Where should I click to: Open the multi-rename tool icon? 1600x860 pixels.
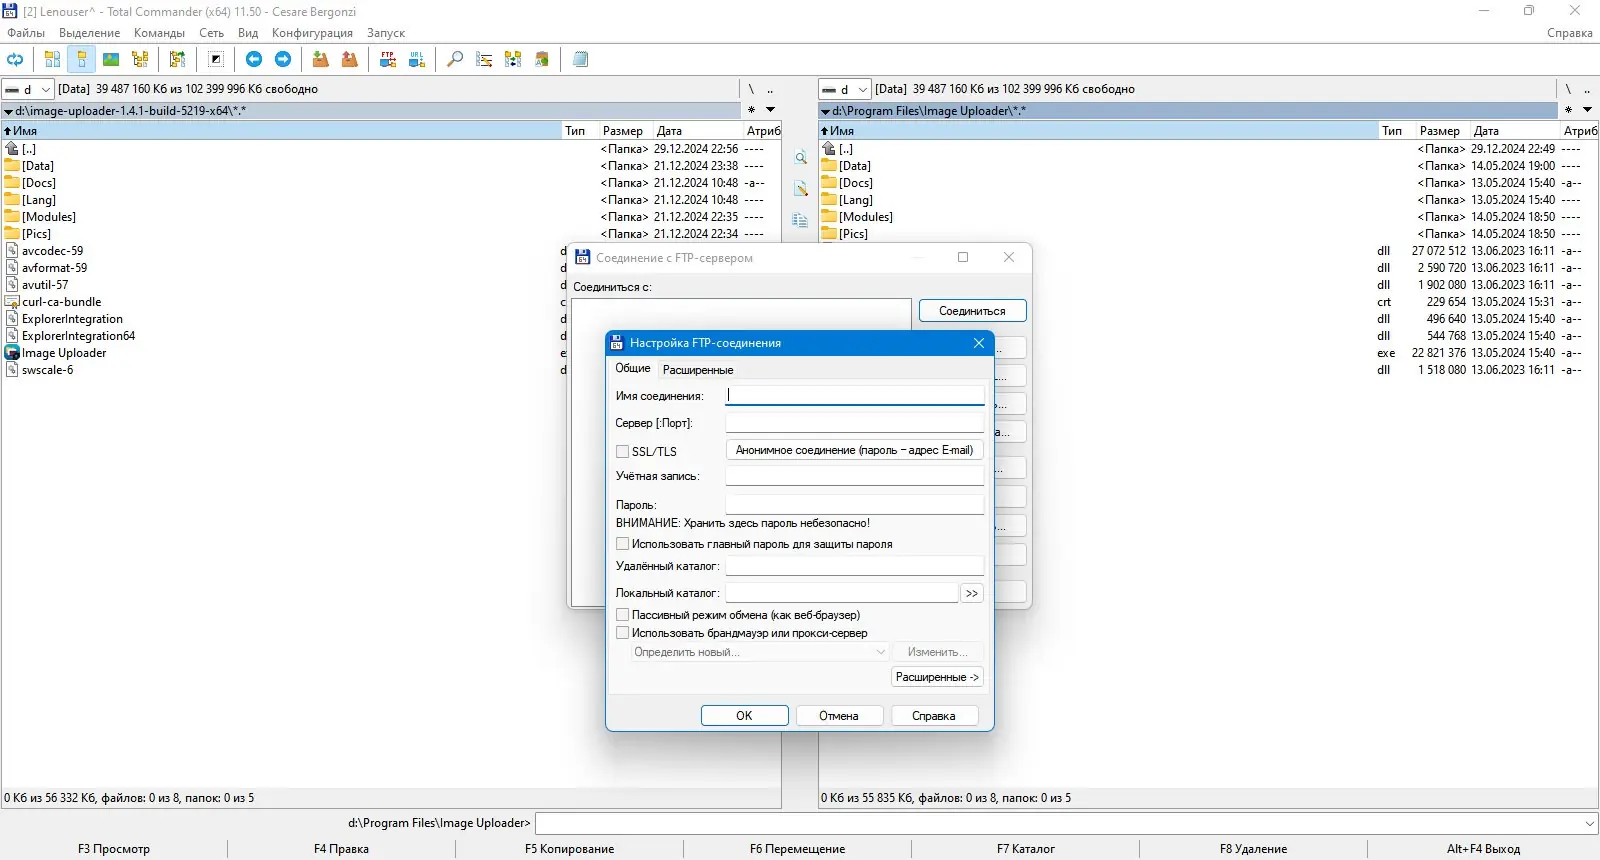click(x=484, y=59)
